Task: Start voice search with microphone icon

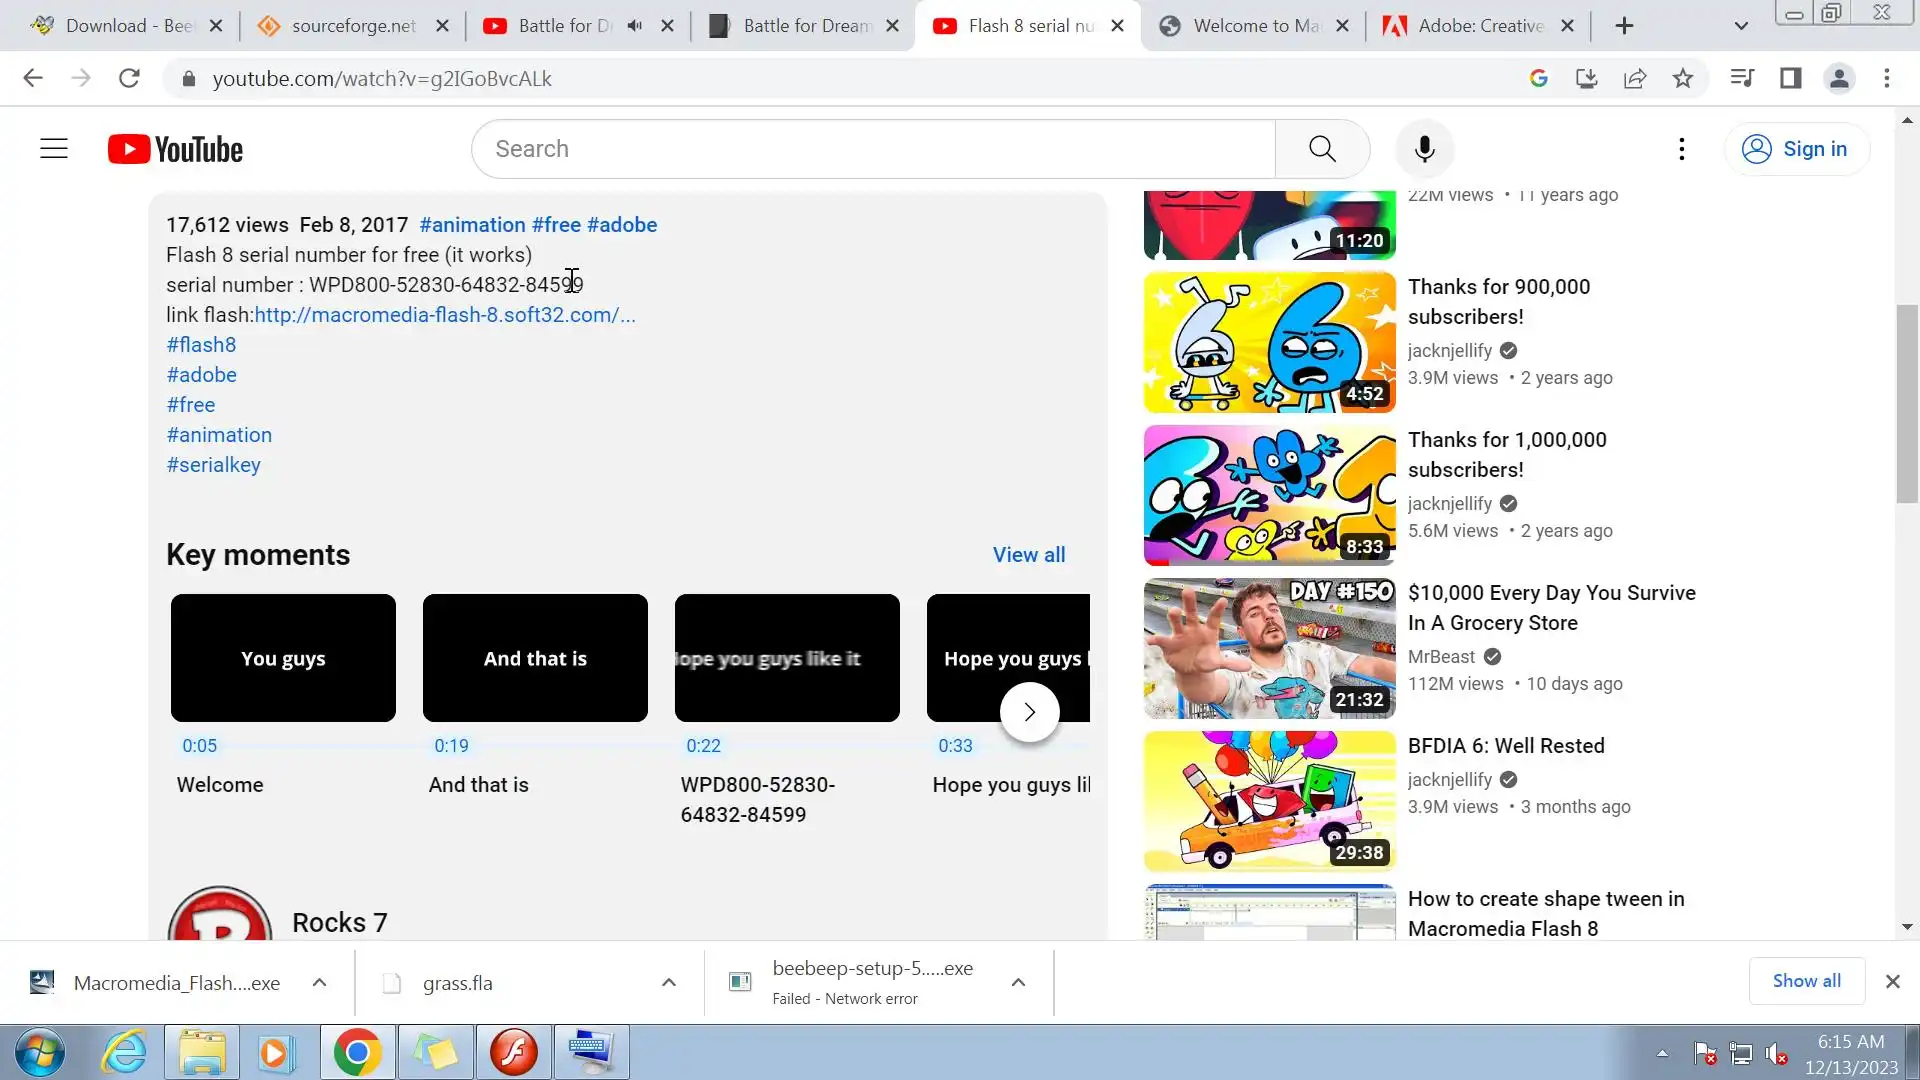Action: (1425, 149)
